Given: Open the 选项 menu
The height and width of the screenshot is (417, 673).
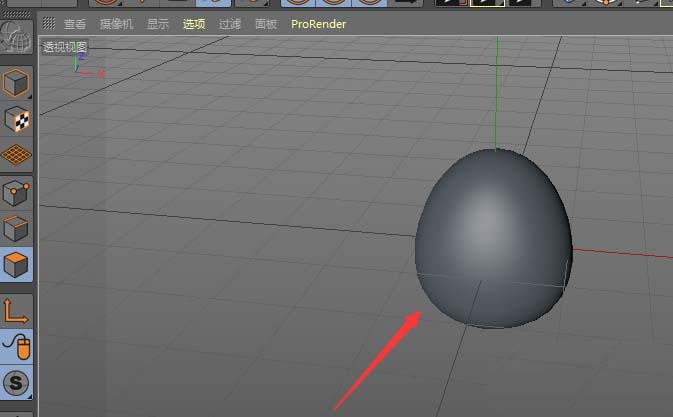Looking at the screenshot, I should tap(194, 24).
